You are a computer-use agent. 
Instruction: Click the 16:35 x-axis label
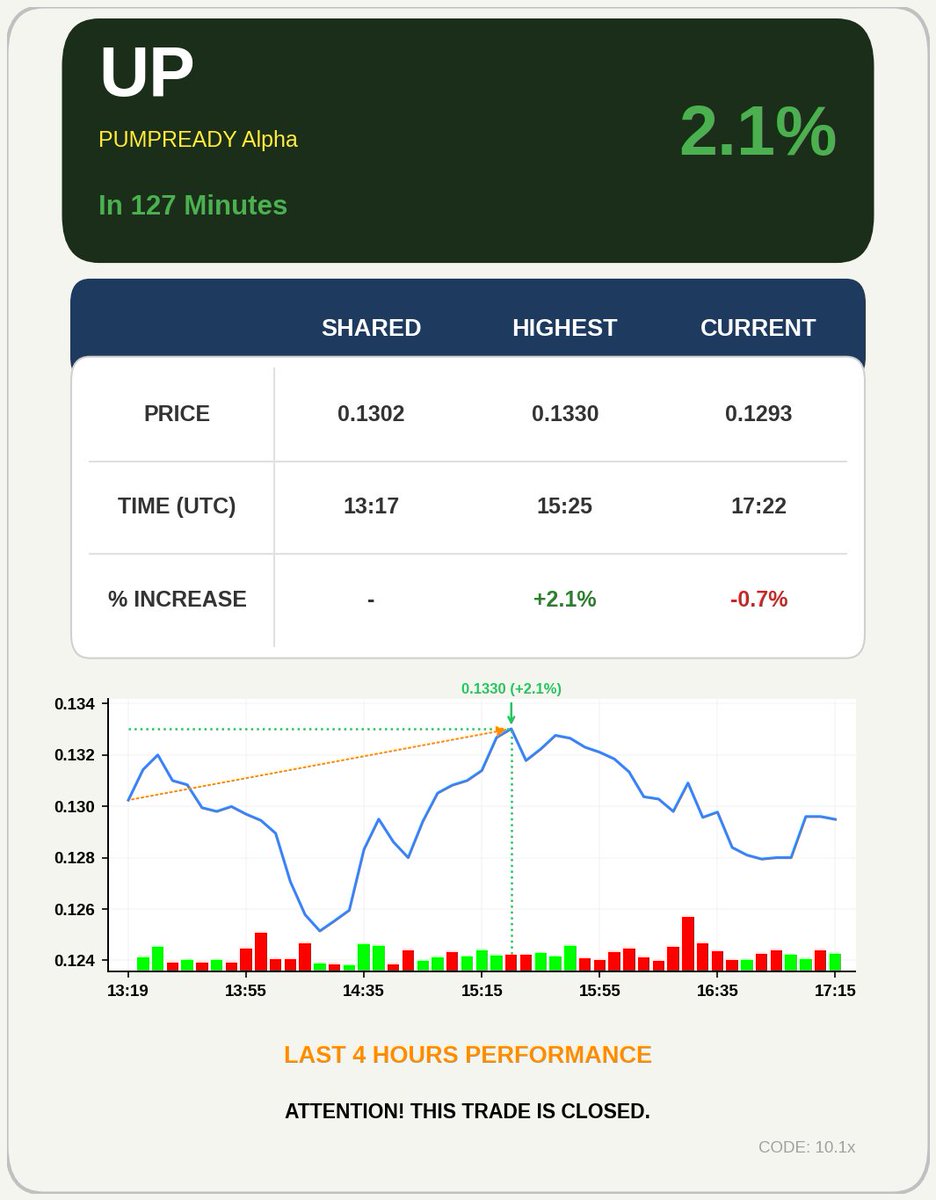tap(717, 991)
